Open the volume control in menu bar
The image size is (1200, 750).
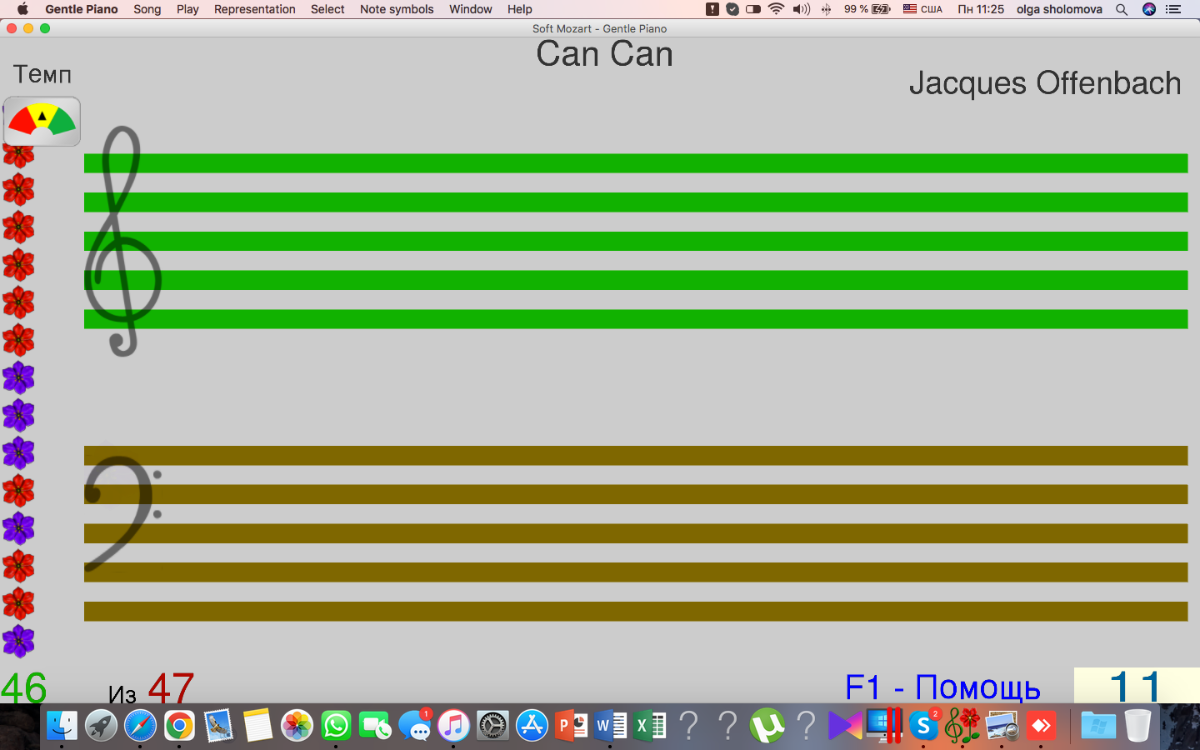pos(801,9)
